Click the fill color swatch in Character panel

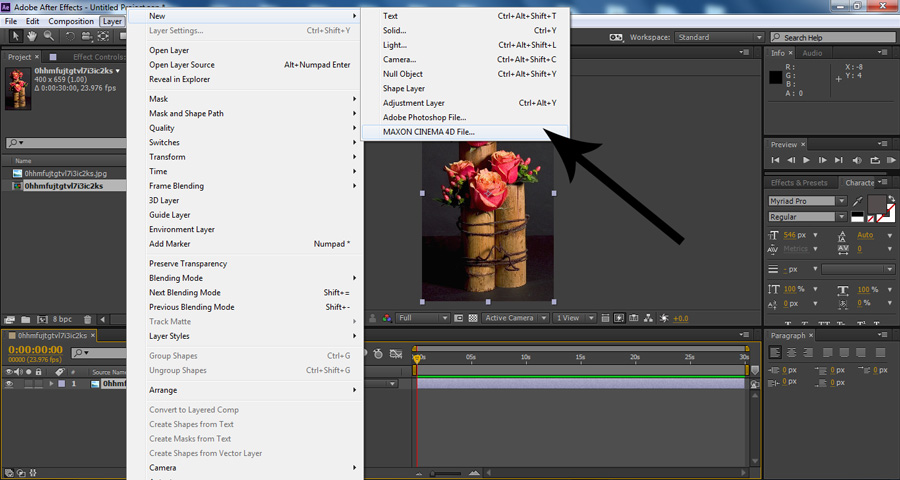[876, 204]
